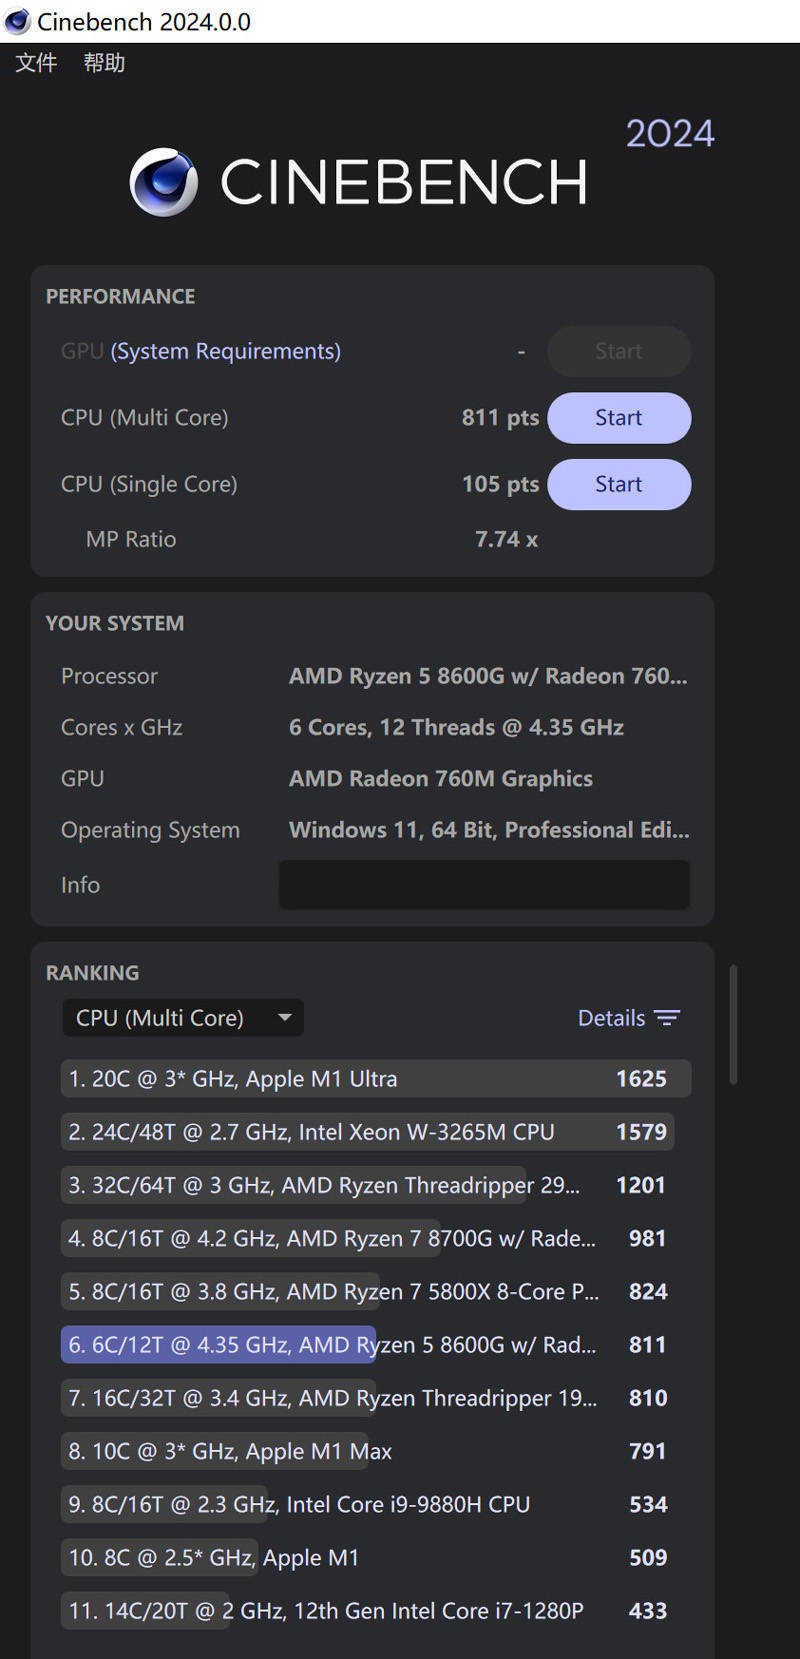Click the GPU Start button
The width and height of the screenshot is (800, 1659).
[x=618, y=351]
